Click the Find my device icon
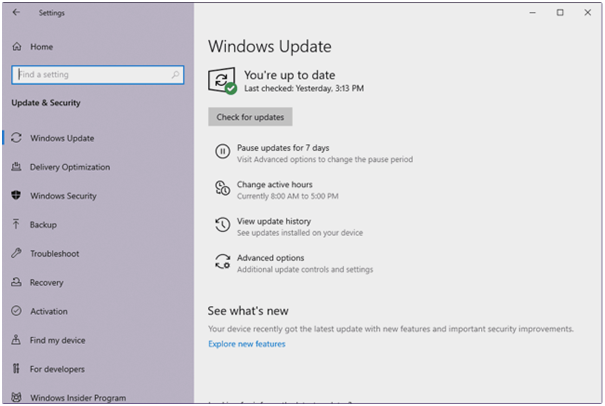605x406 pixels. (x=16, y=340)
